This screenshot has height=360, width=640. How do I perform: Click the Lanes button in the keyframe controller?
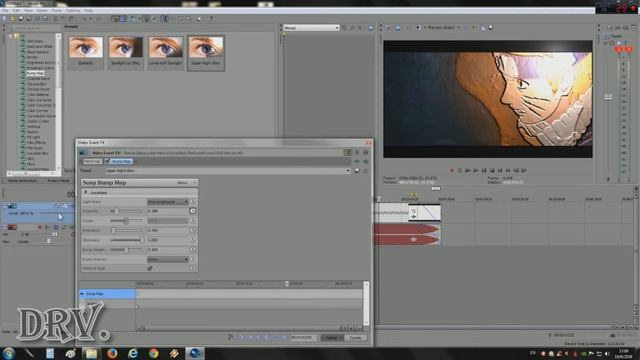point(332,338)
